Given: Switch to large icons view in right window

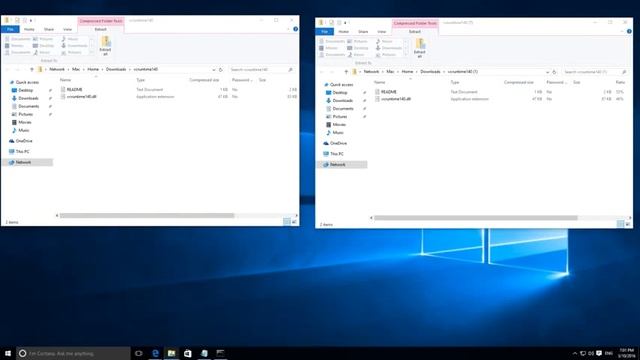Looking at the screenshot, I should coord(628,224).
